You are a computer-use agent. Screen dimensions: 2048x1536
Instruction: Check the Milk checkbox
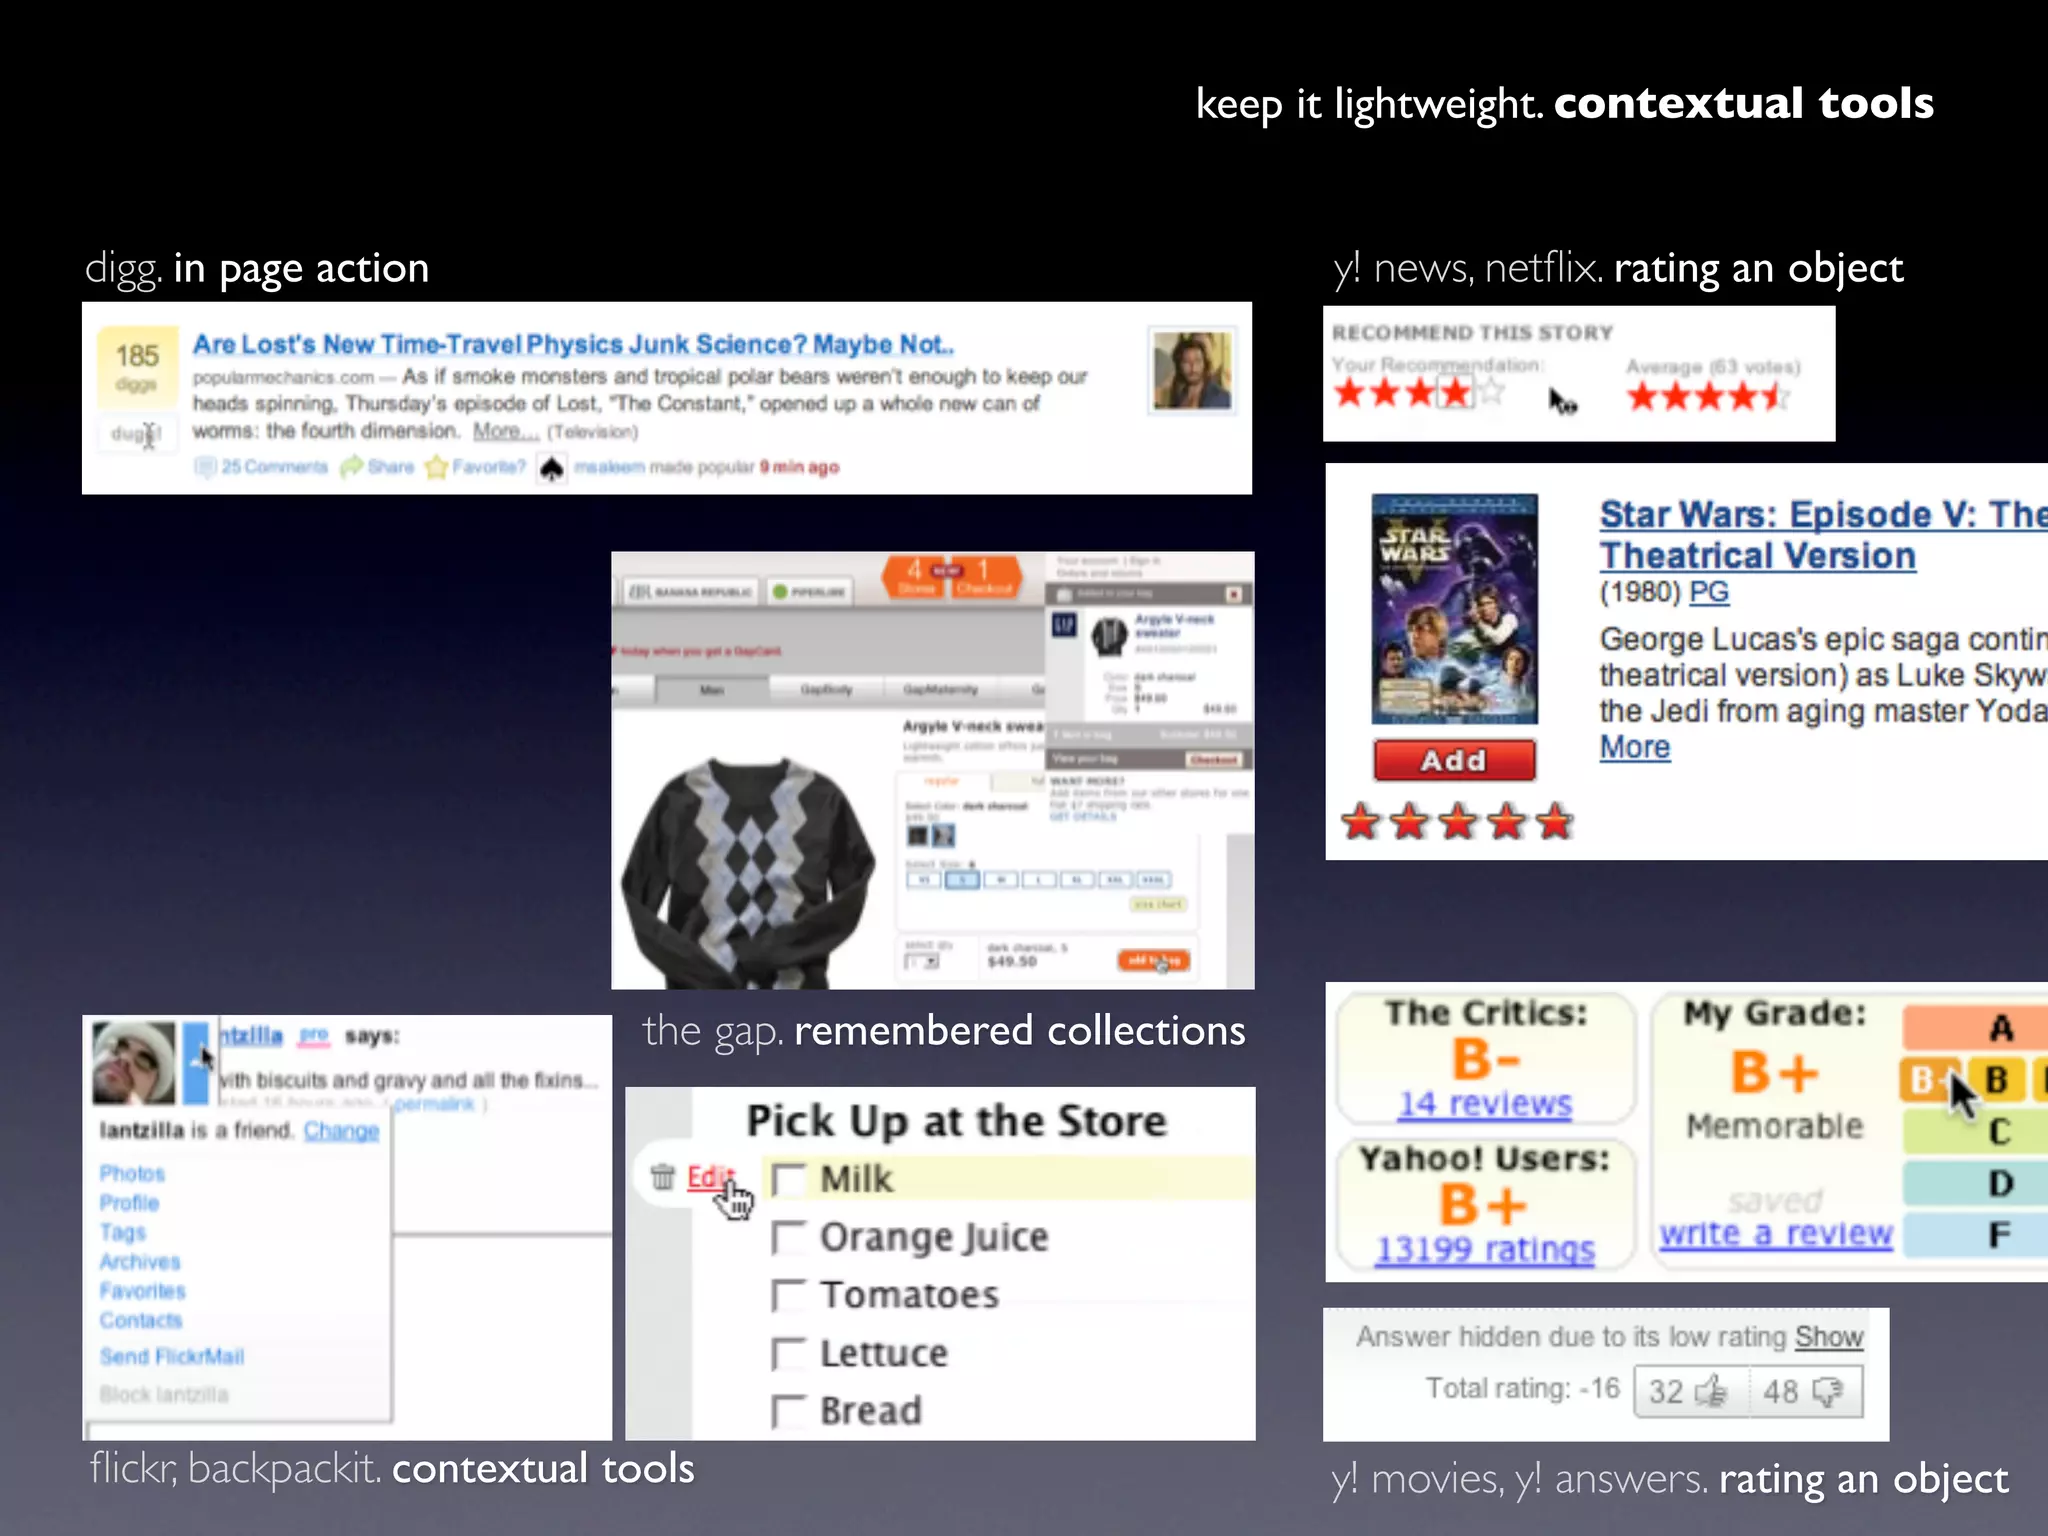tap(789, 1179)
